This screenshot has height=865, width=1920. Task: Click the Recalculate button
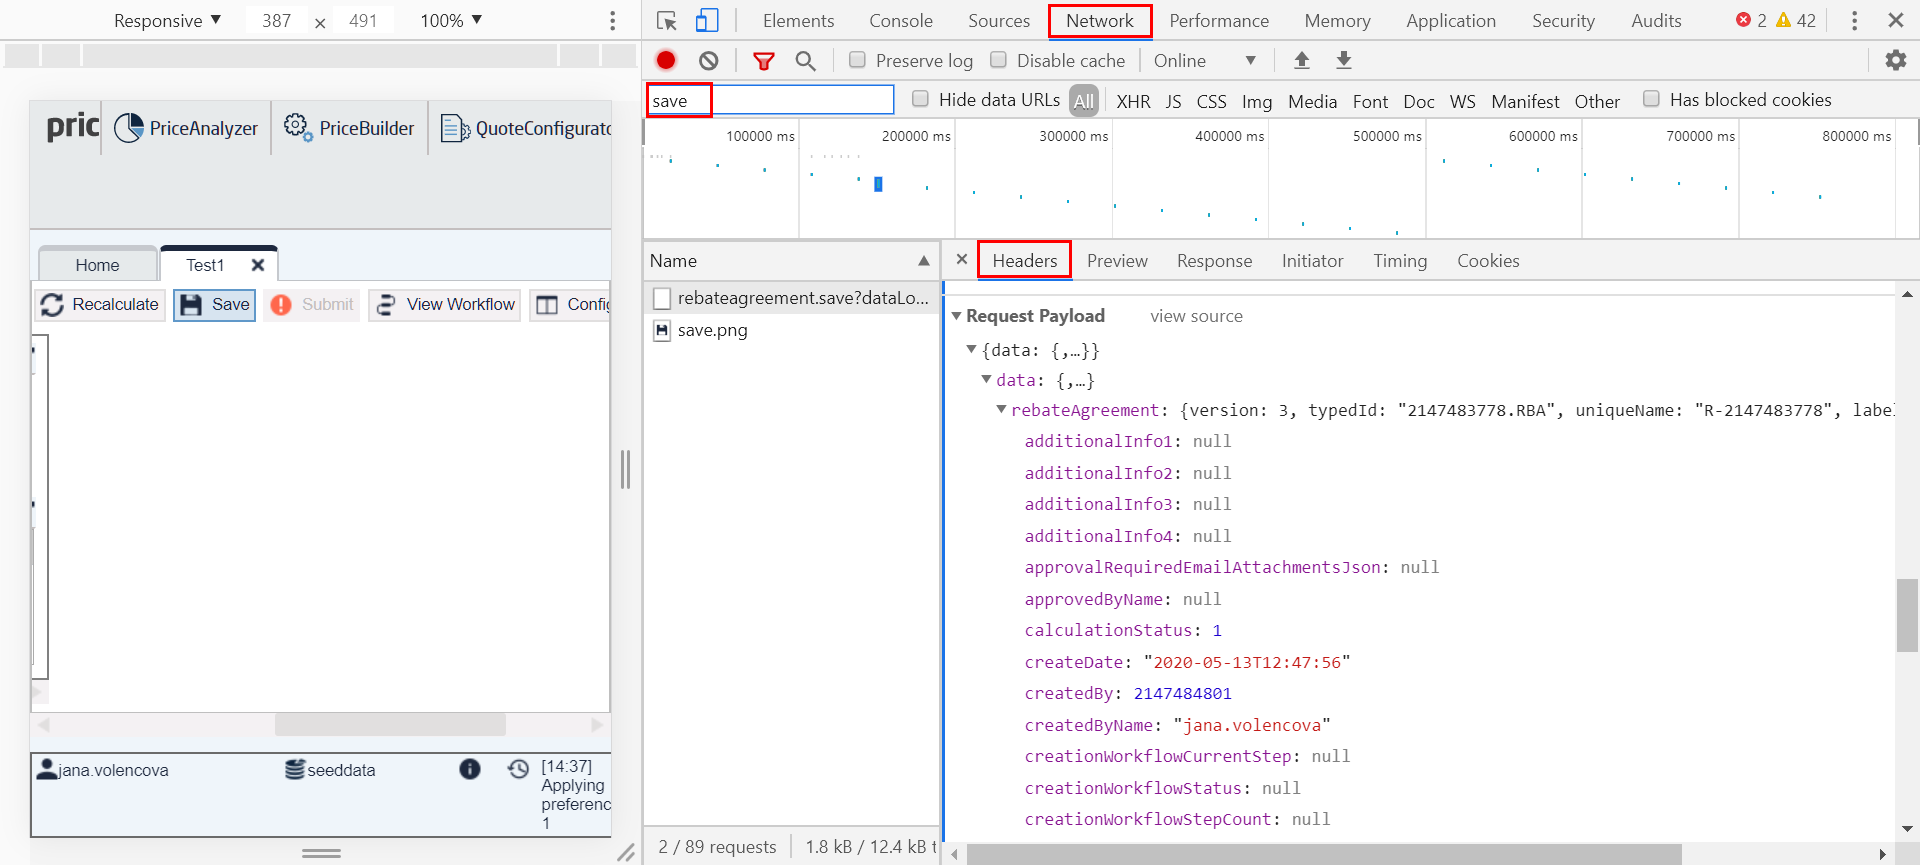click(100, 305)
